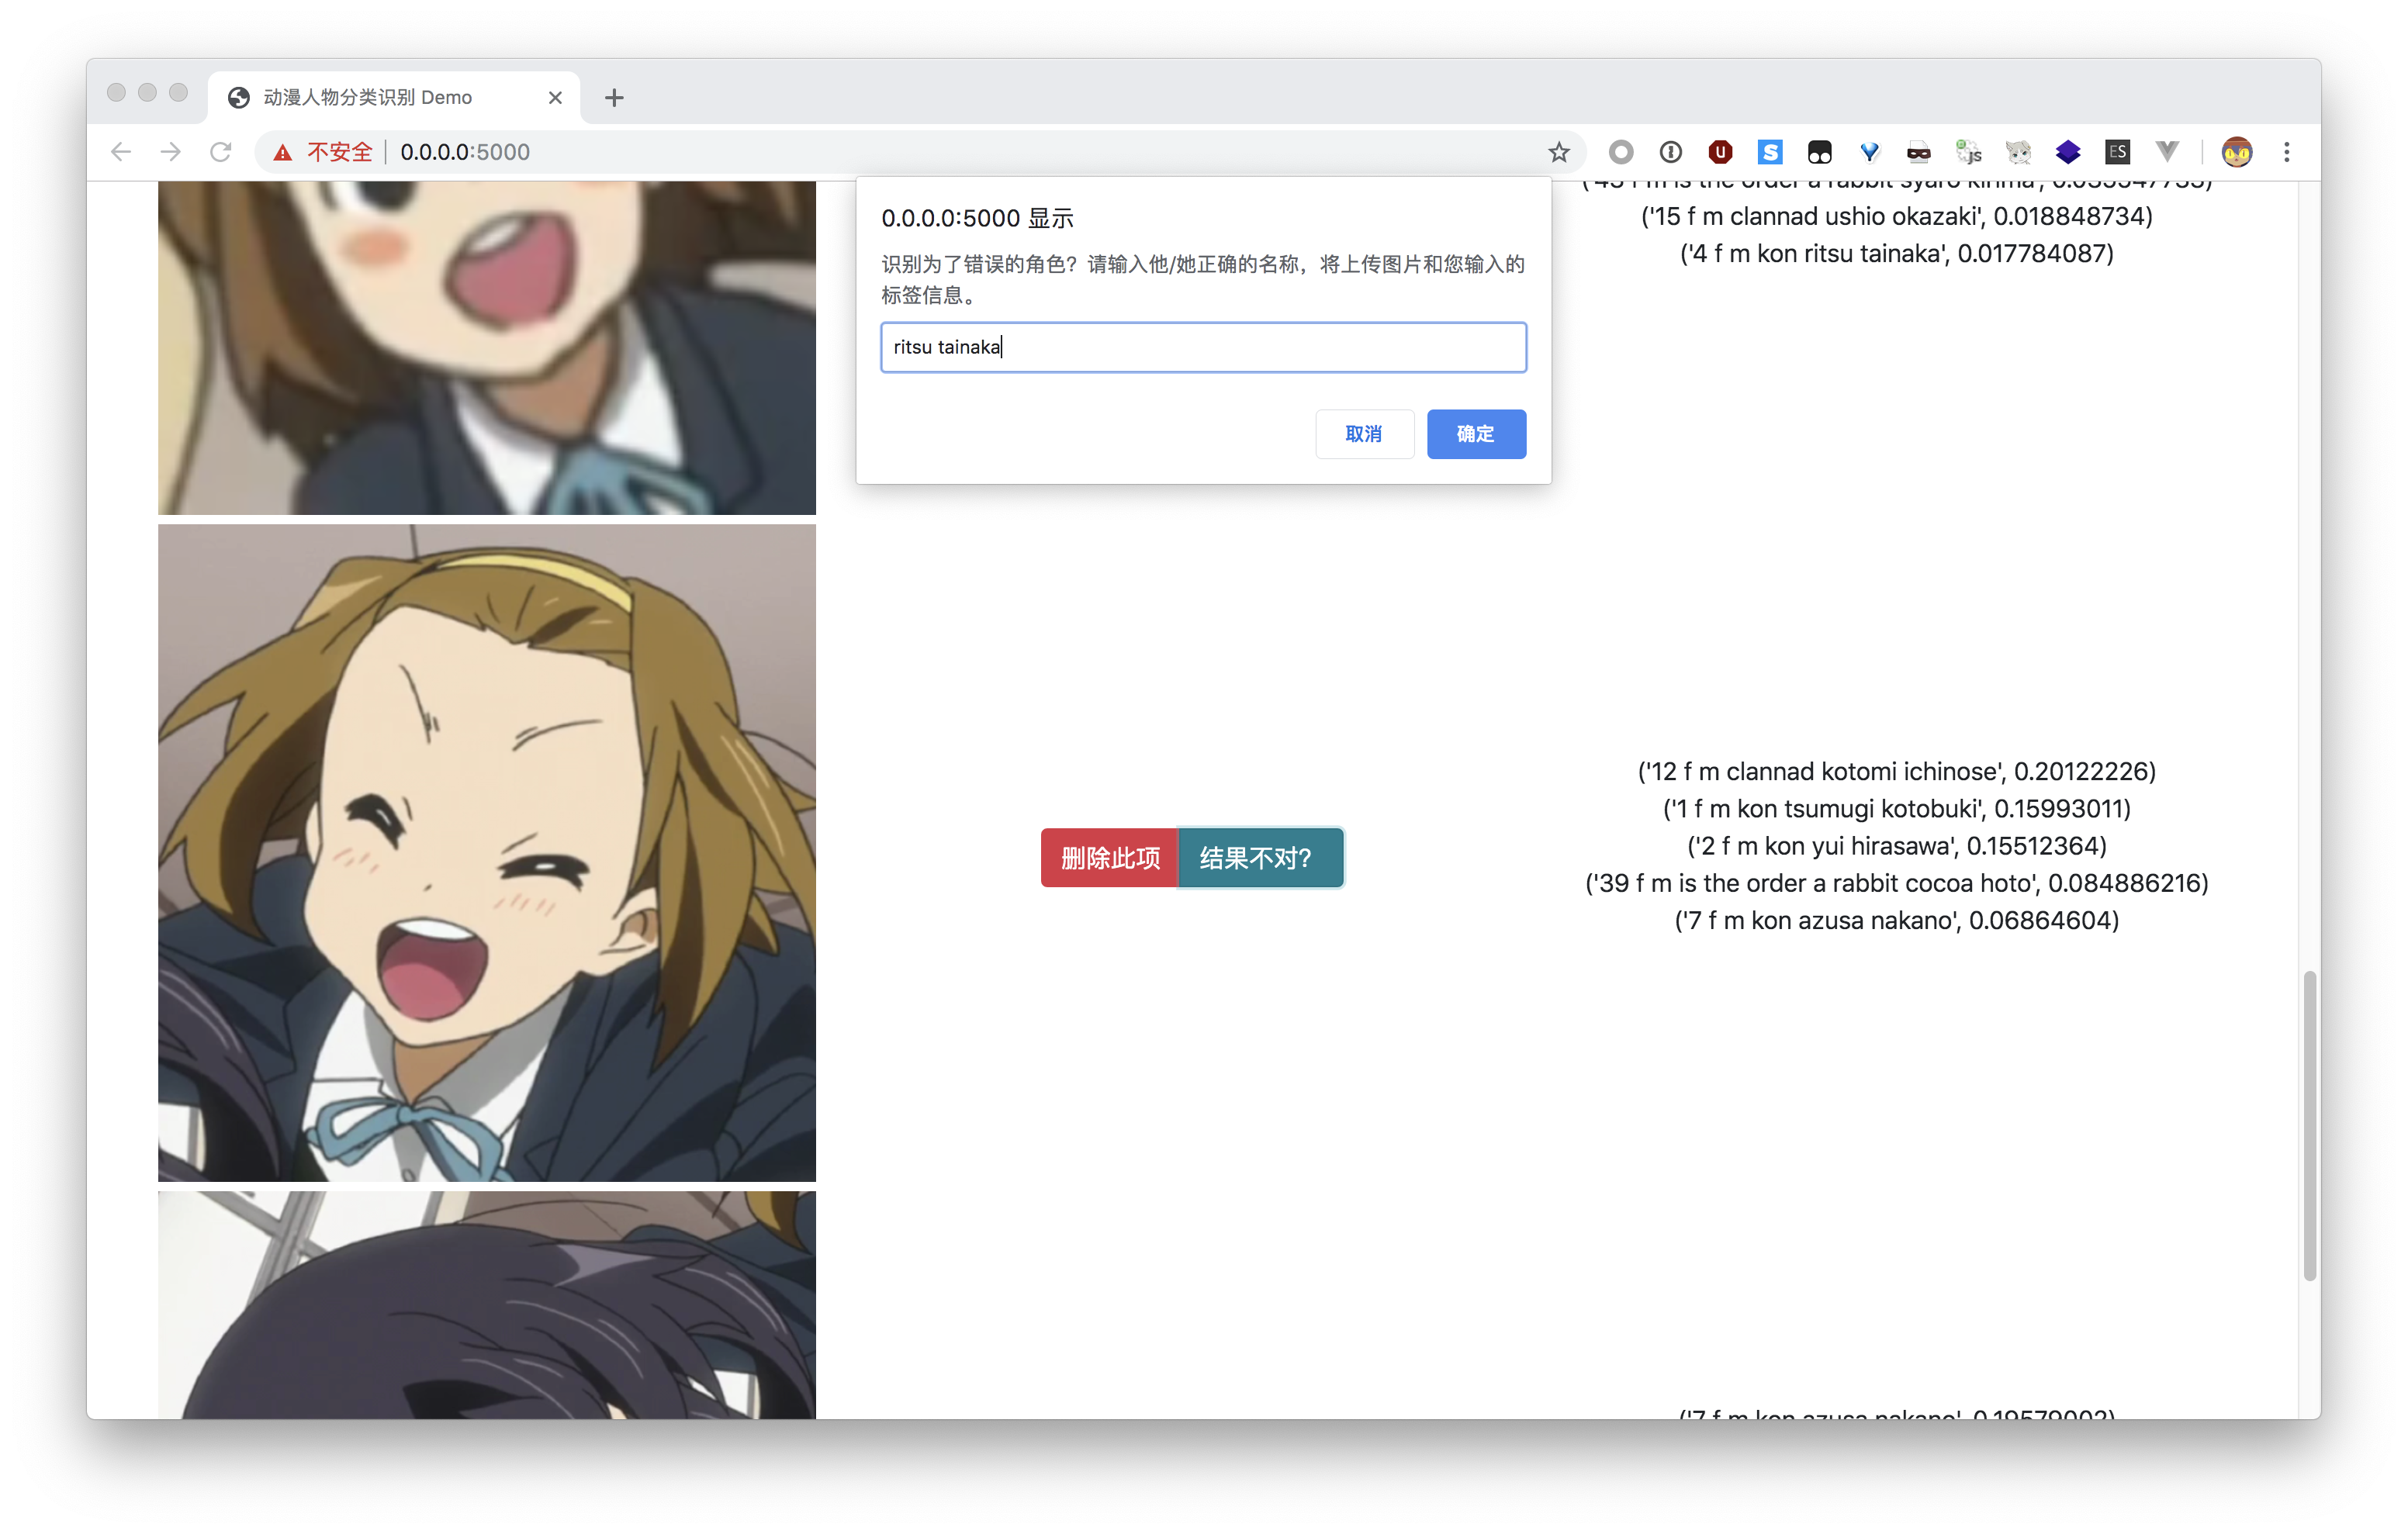Open the blue S extension icon
Viewport: 2408px width, 1534px height.
click(x=1770, y=152)
